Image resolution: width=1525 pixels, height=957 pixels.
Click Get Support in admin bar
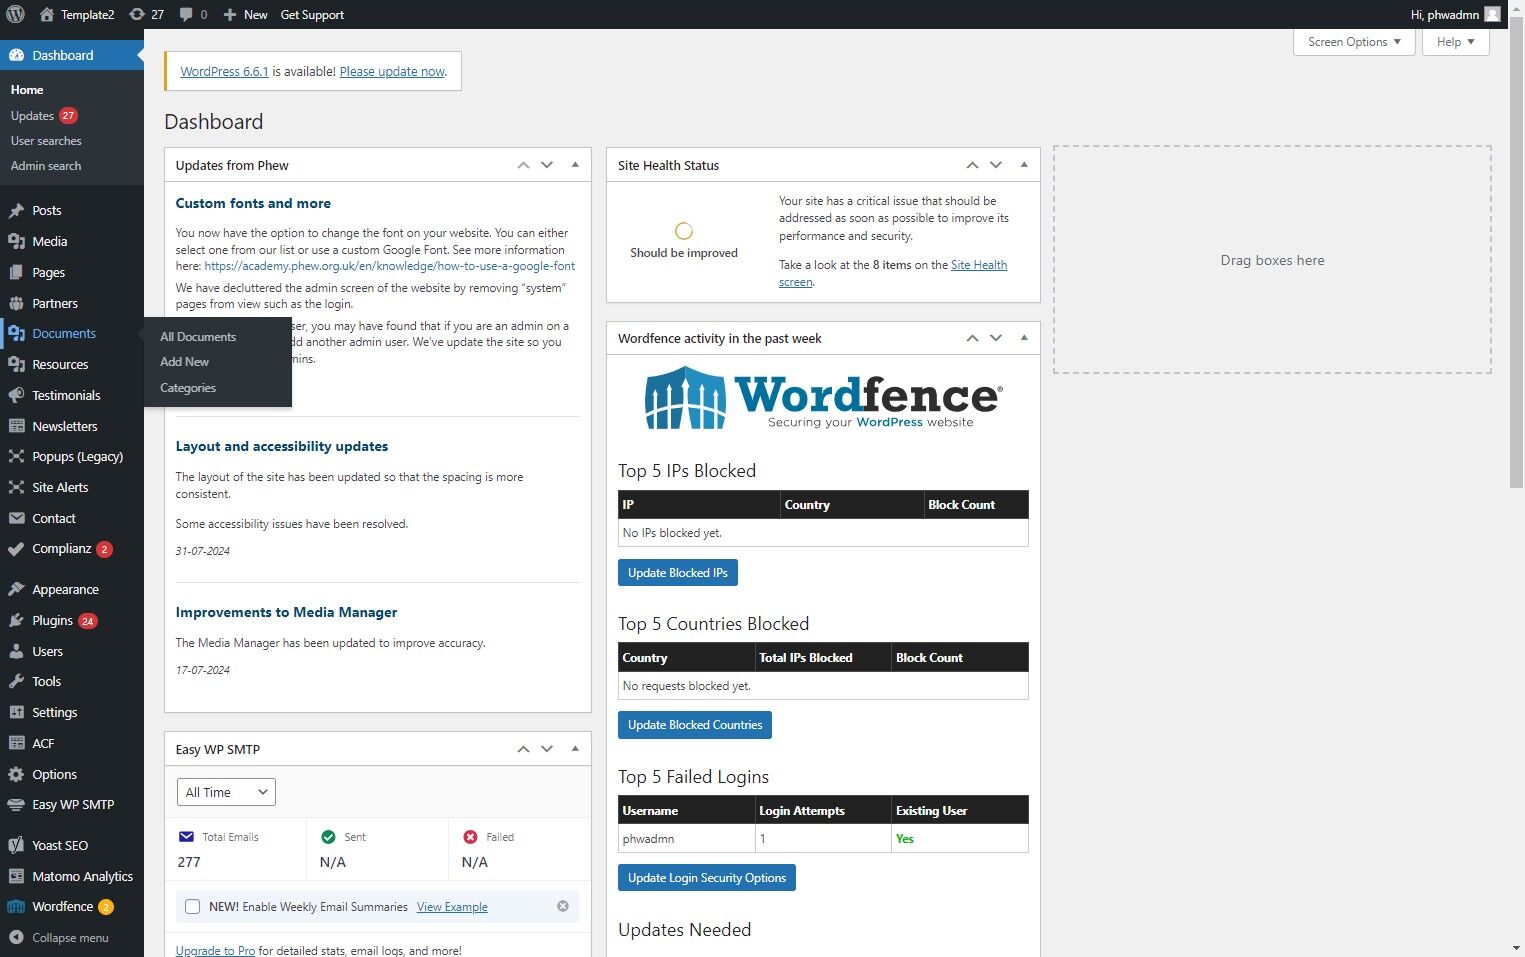312,14
